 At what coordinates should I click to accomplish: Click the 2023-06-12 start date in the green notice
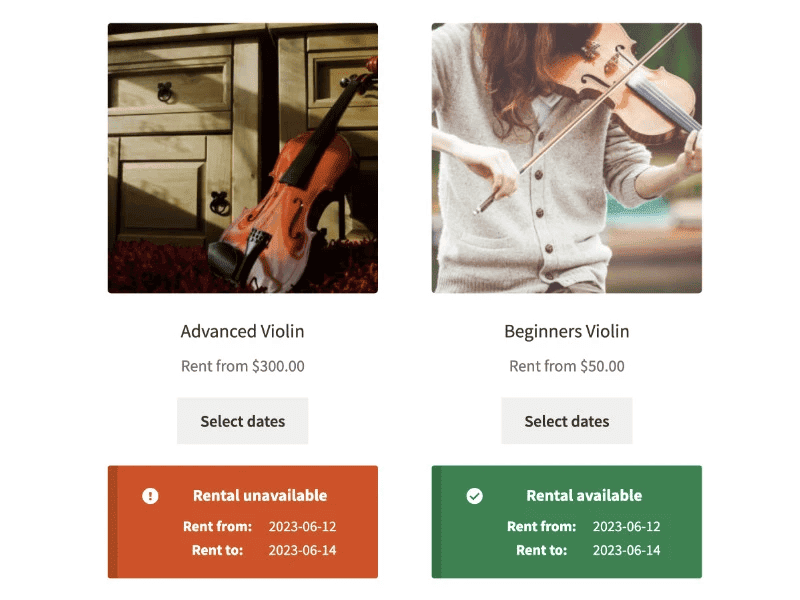tap(627, 527)
